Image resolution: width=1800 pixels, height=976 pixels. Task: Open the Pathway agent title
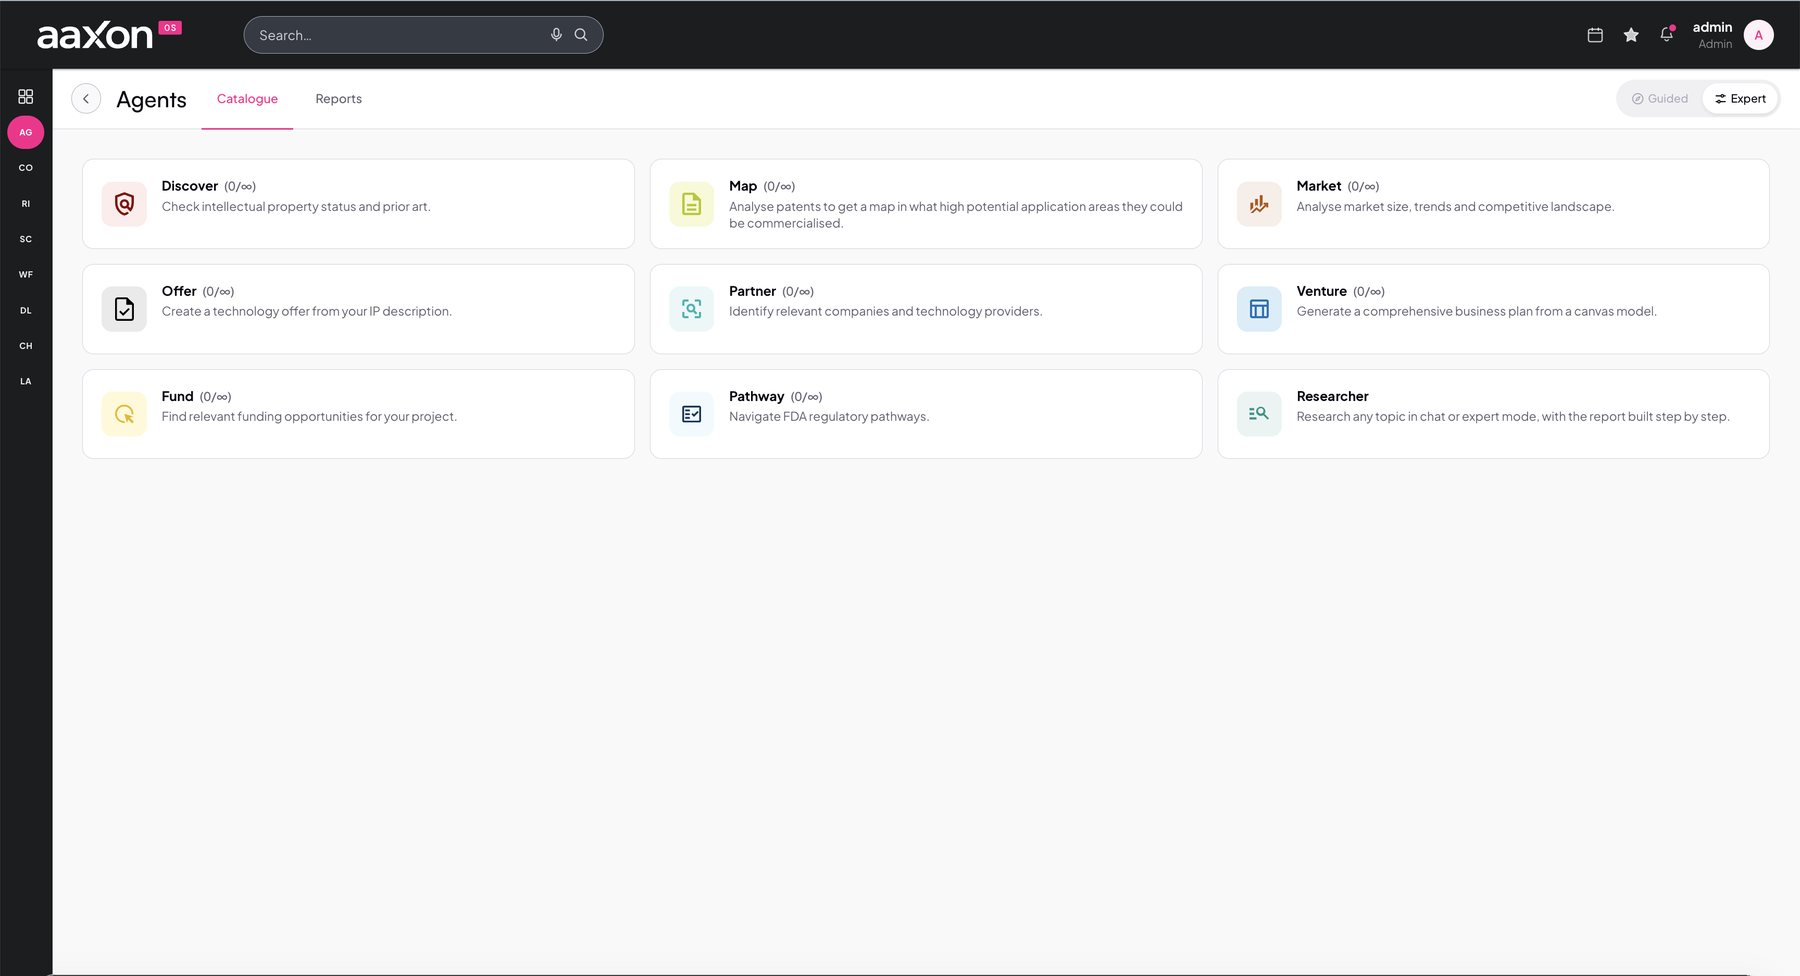coord(756,396)
